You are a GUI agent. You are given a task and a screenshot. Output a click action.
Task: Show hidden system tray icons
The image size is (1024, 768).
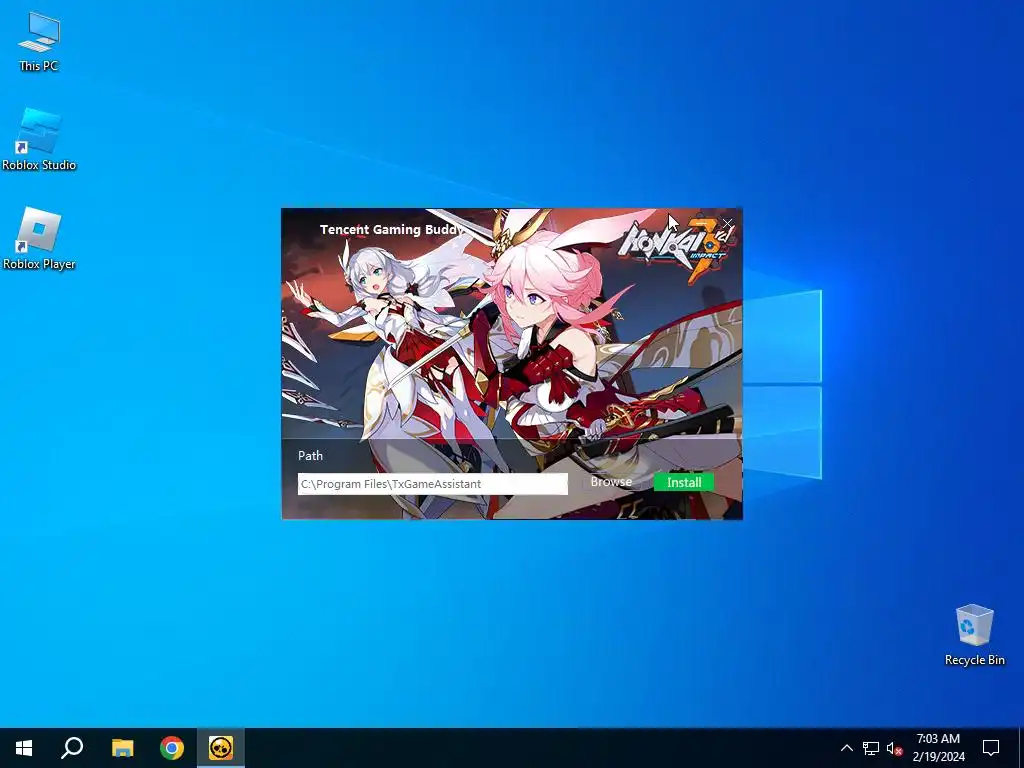pyautogui.click(x=846, y=748)
